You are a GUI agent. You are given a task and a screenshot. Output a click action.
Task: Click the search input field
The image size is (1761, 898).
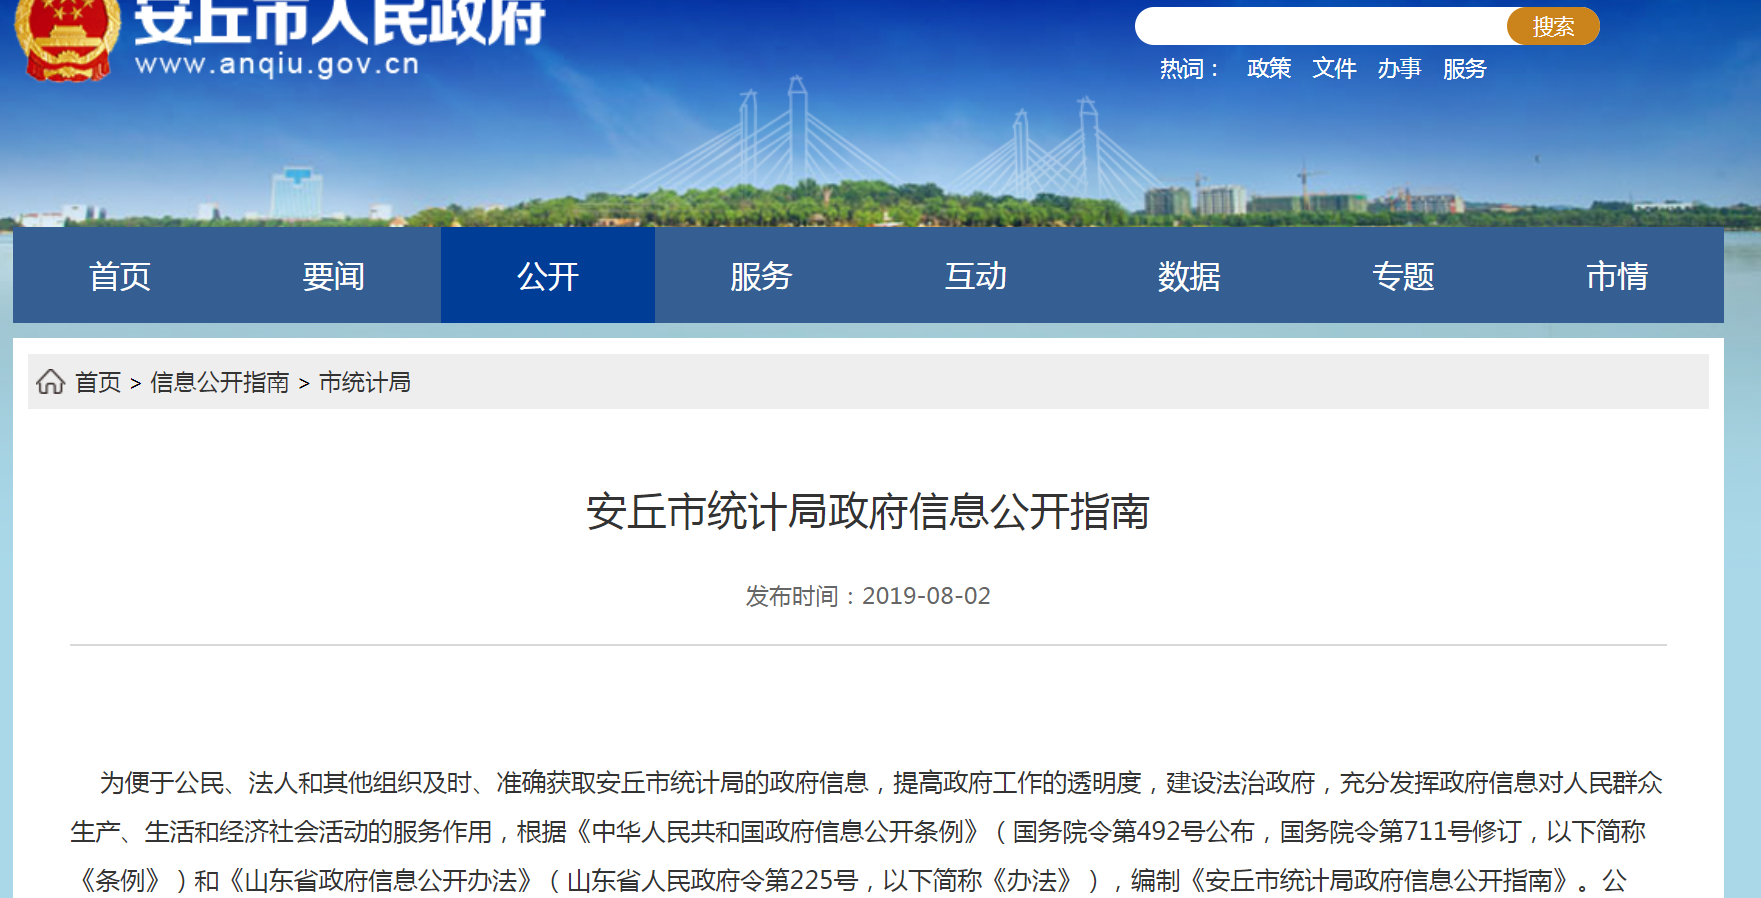(1321, 26)
